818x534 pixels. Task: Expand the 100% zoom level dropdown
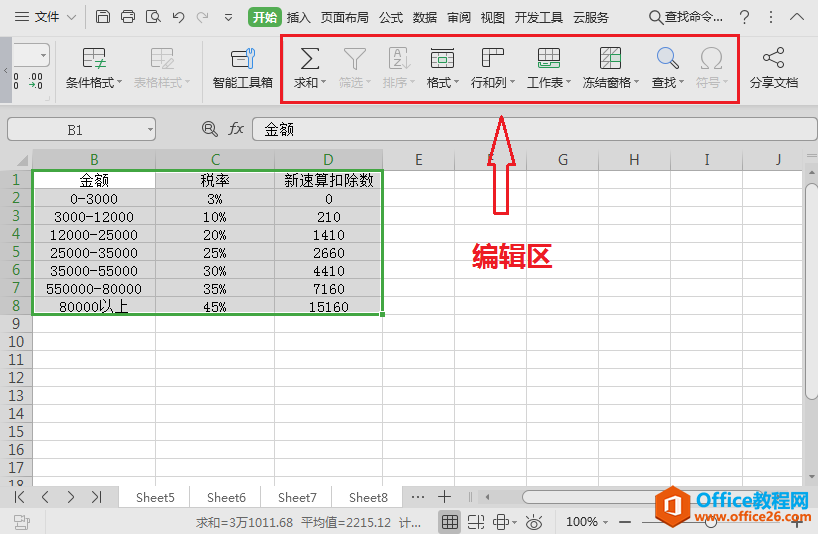[606, 522]
